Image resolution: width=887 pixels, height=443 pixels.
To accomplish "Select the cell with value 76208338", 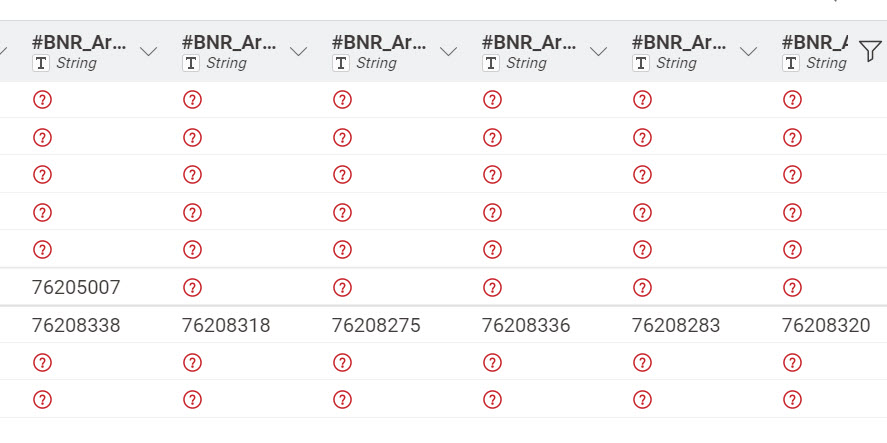I will tap(76, 325).
